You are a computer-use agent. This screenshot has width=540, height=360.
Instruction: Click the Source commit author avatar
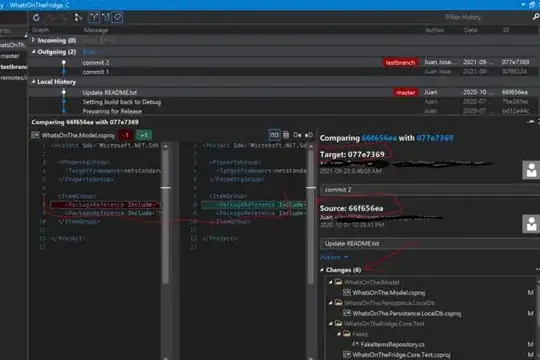[531, 224]
